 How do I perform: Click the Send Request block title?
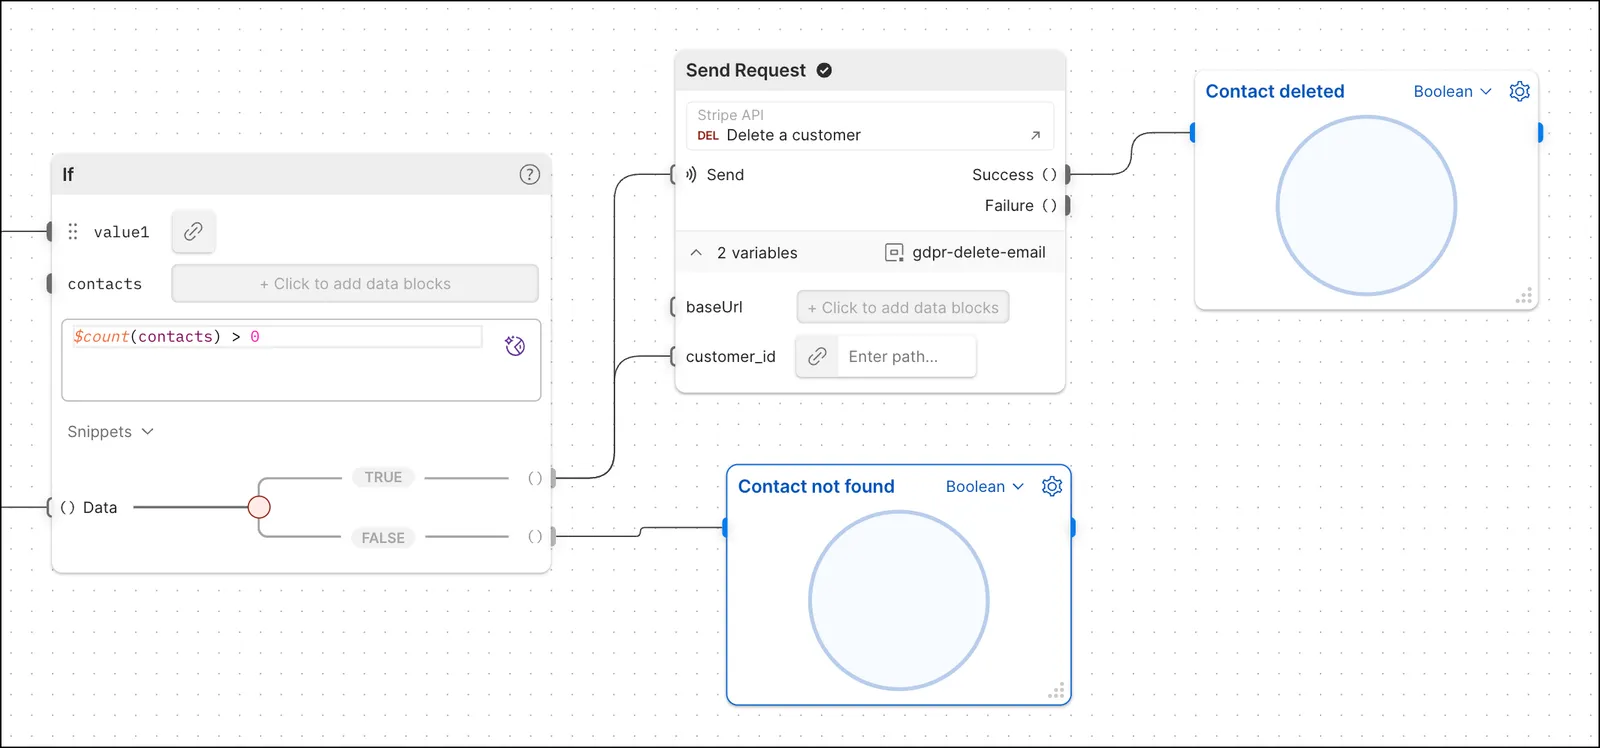click(746, 70)
